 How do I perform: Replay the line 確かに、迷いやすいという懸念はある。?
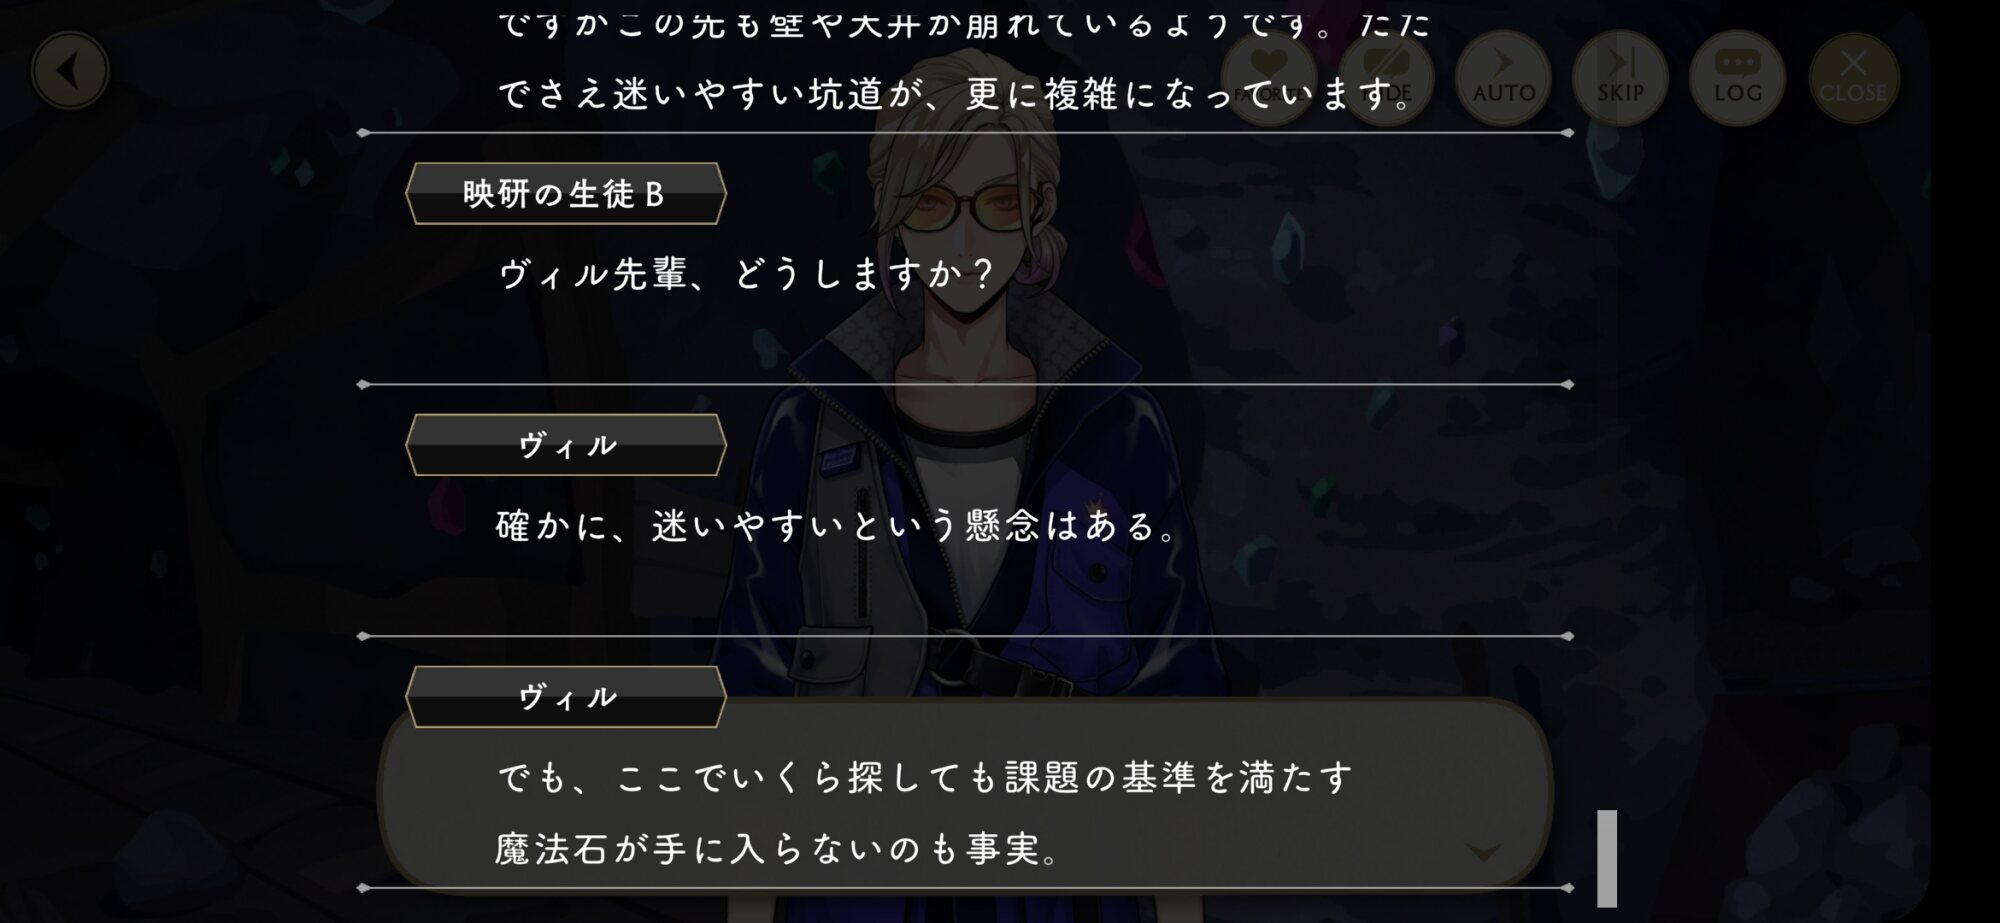click(838, 525)
